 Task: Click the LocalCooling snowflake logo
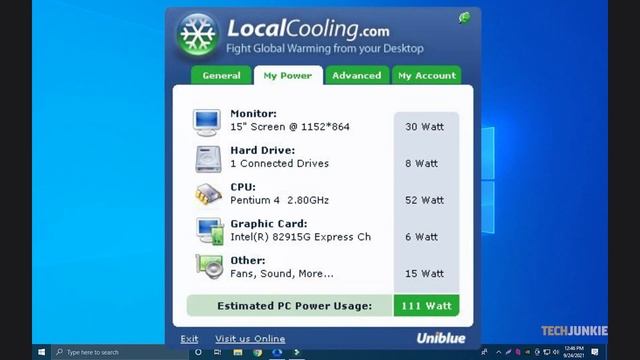(198, 35)
